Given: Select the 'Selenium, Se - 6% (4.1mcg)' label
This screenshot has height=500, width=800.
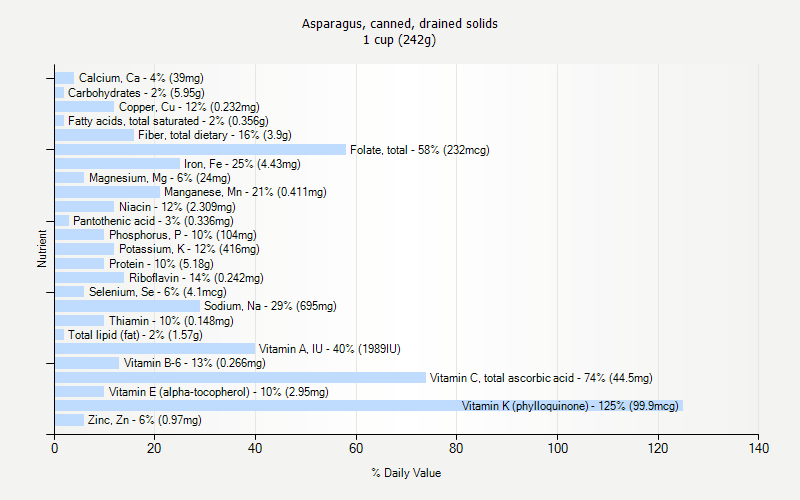Looking at the screenshot, I should [158, 292].
